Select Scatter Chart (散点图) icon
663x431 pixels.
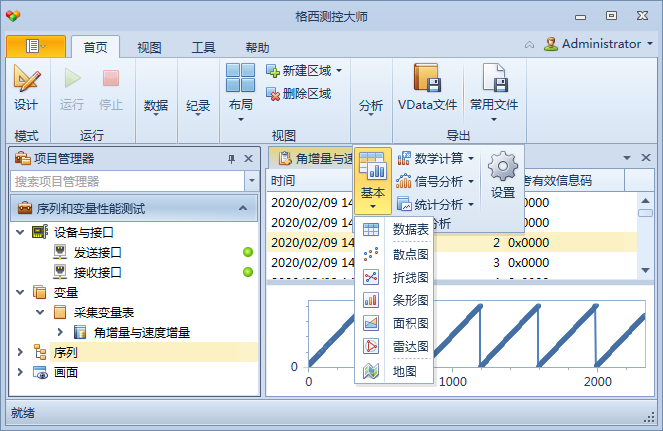[371, 254]
